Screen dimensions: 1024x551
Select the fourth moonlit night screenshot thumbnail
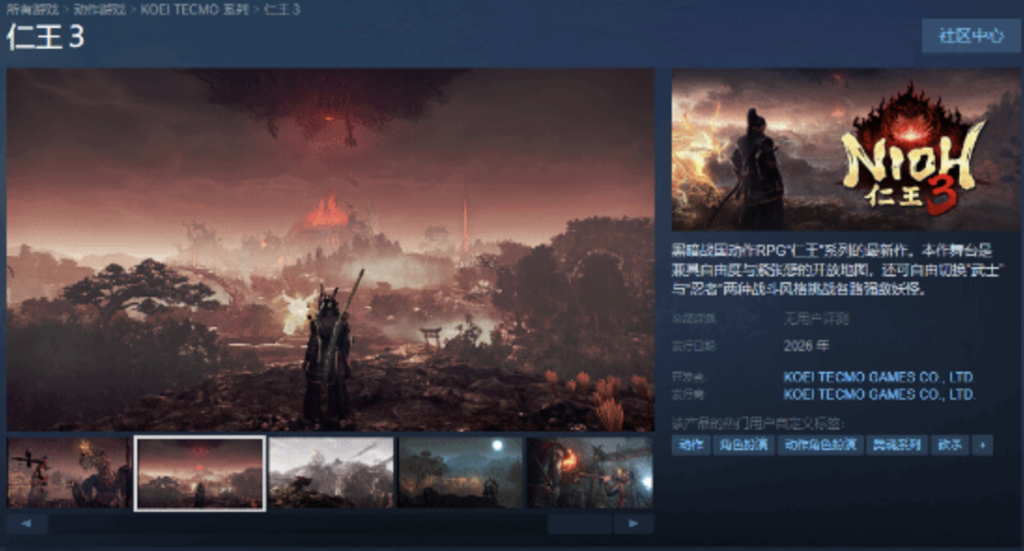(461, 473)
